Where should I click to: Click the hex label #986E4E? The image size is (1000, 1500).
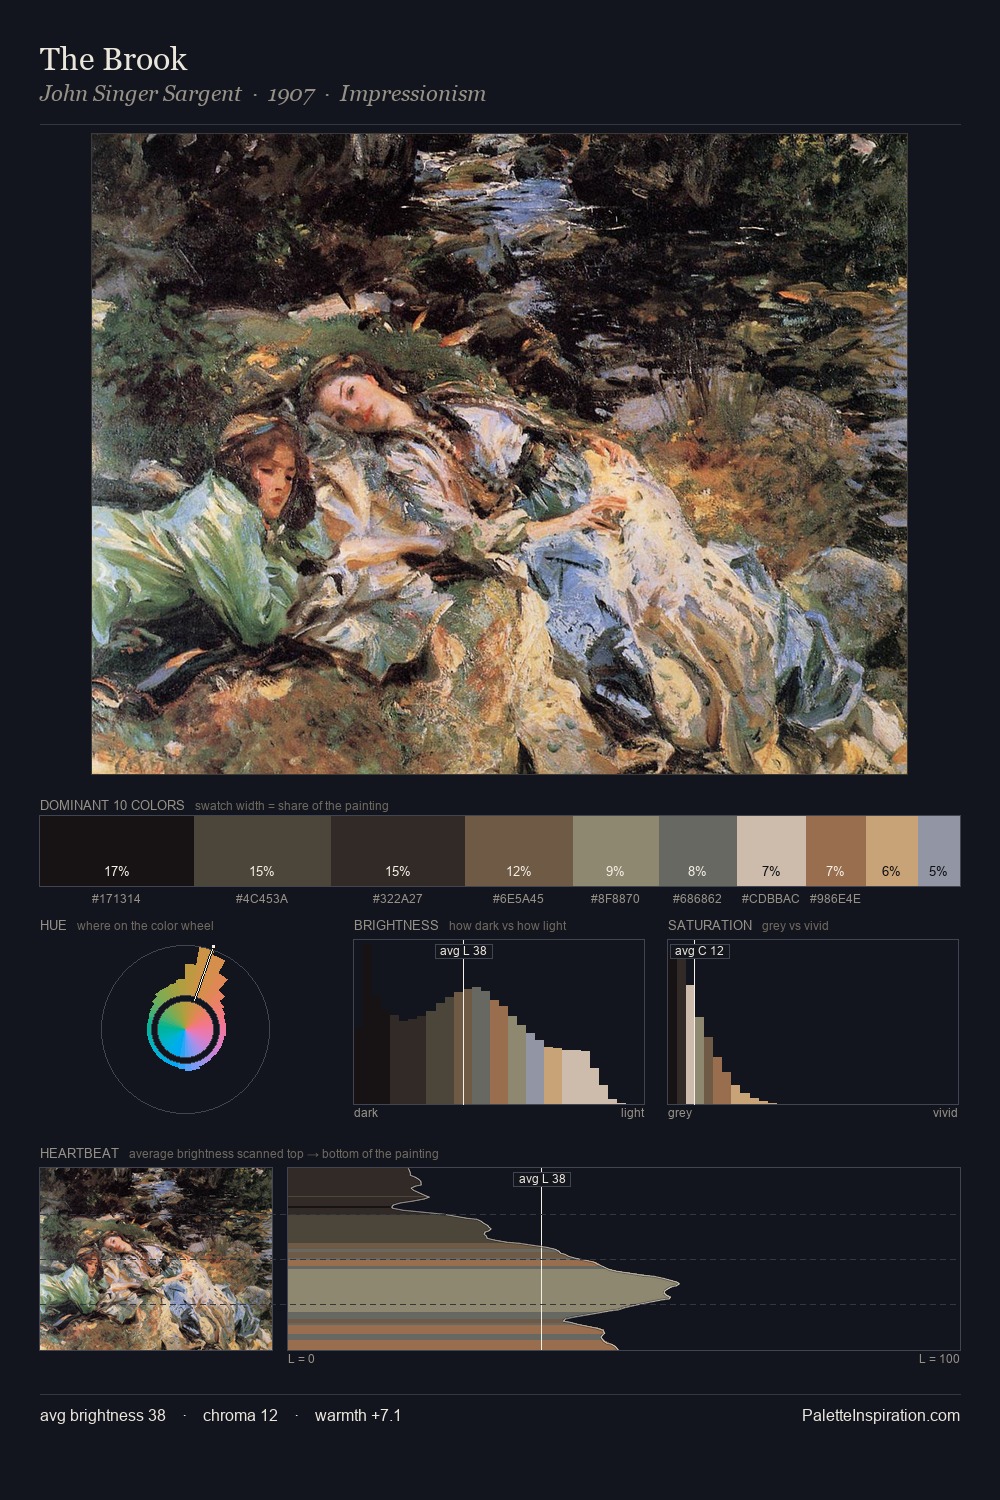click(x=835, y=899)
